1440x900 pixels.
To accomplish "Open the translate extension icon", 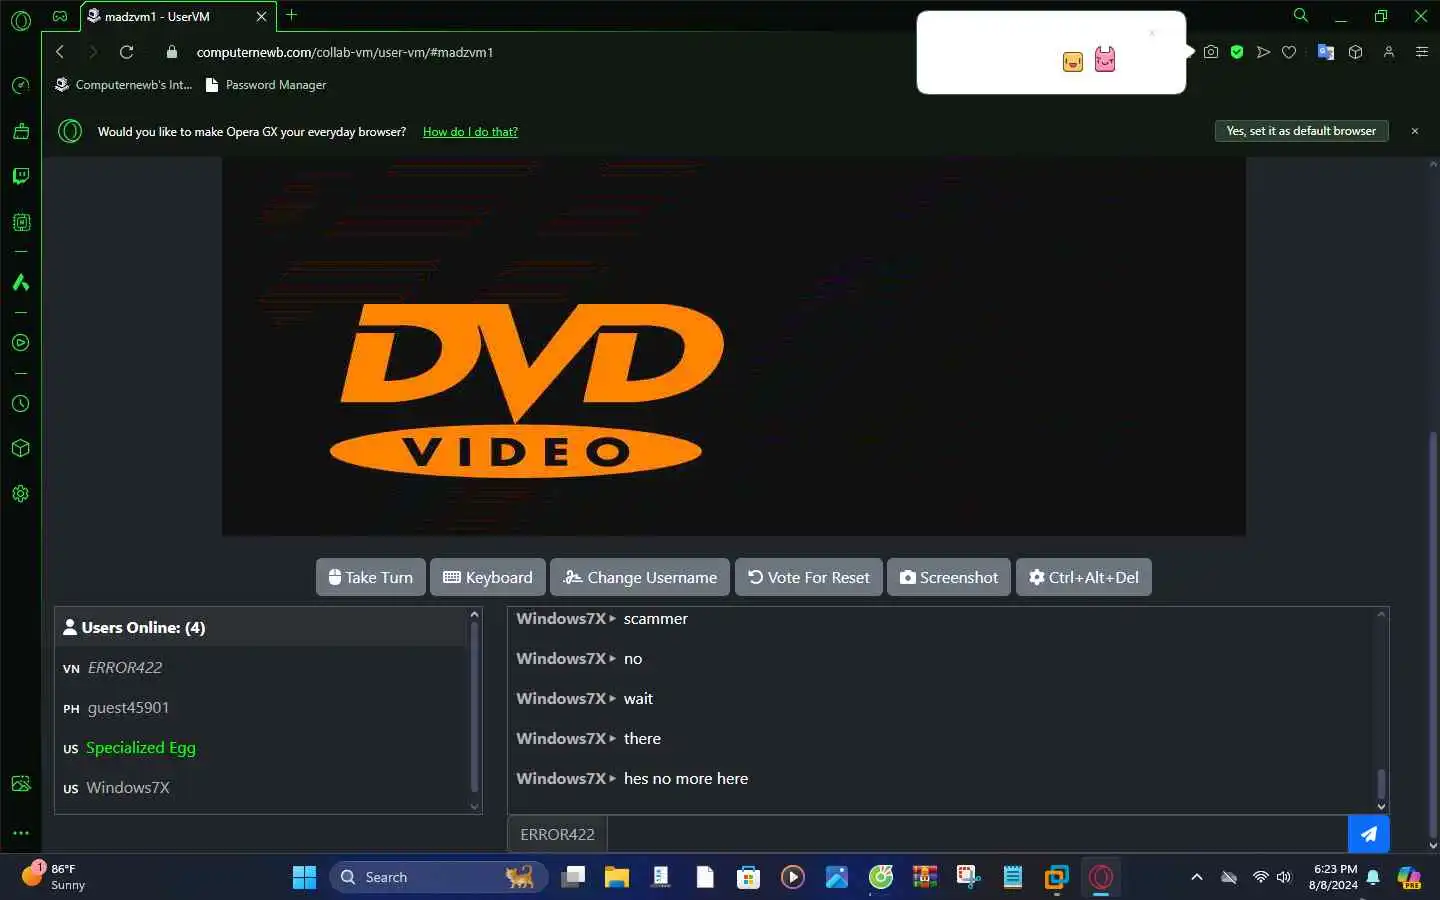I will [x=1326, y=52].
